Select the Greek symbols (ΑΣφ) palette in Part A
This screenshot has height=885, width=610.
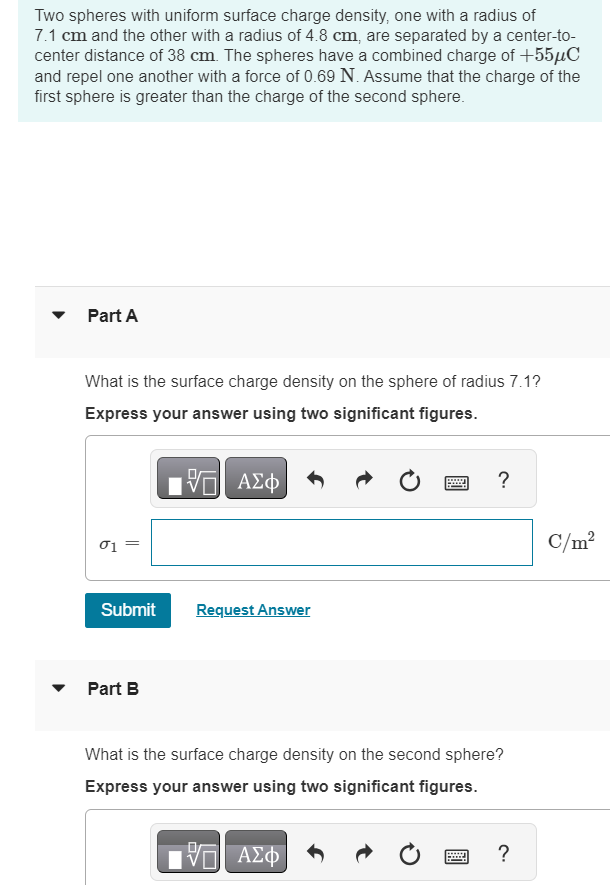(255, 478)
